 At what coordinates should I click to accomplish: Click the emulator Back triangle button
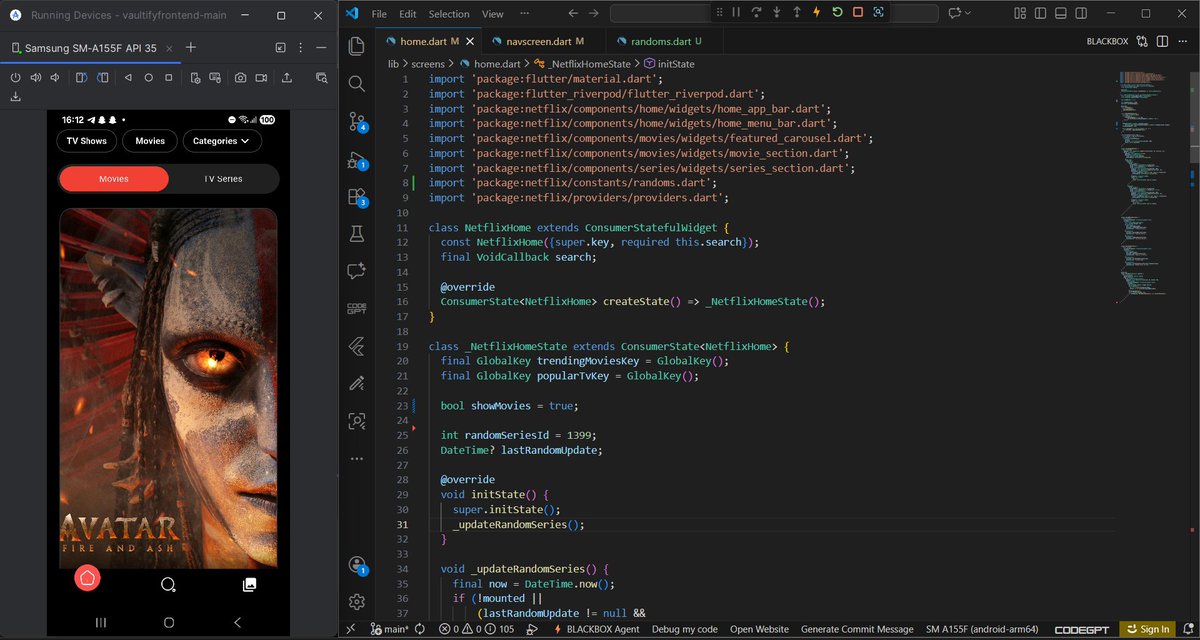(128, 77)
